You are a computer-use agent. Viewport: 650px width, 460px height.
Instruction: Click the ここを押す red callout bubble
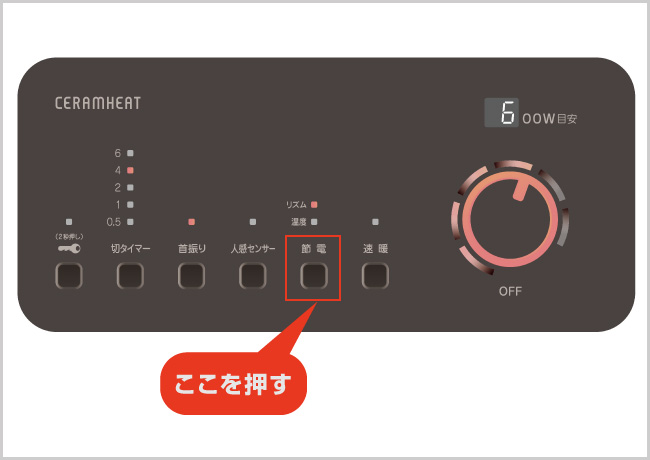click(x=233, y=384)
